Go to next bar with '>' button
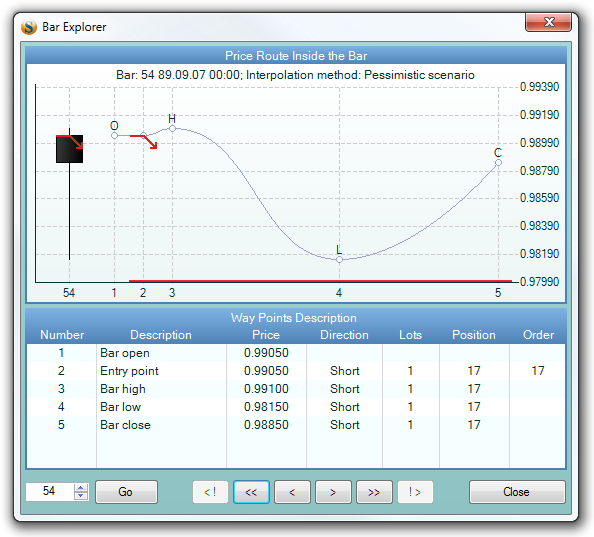 333,492
